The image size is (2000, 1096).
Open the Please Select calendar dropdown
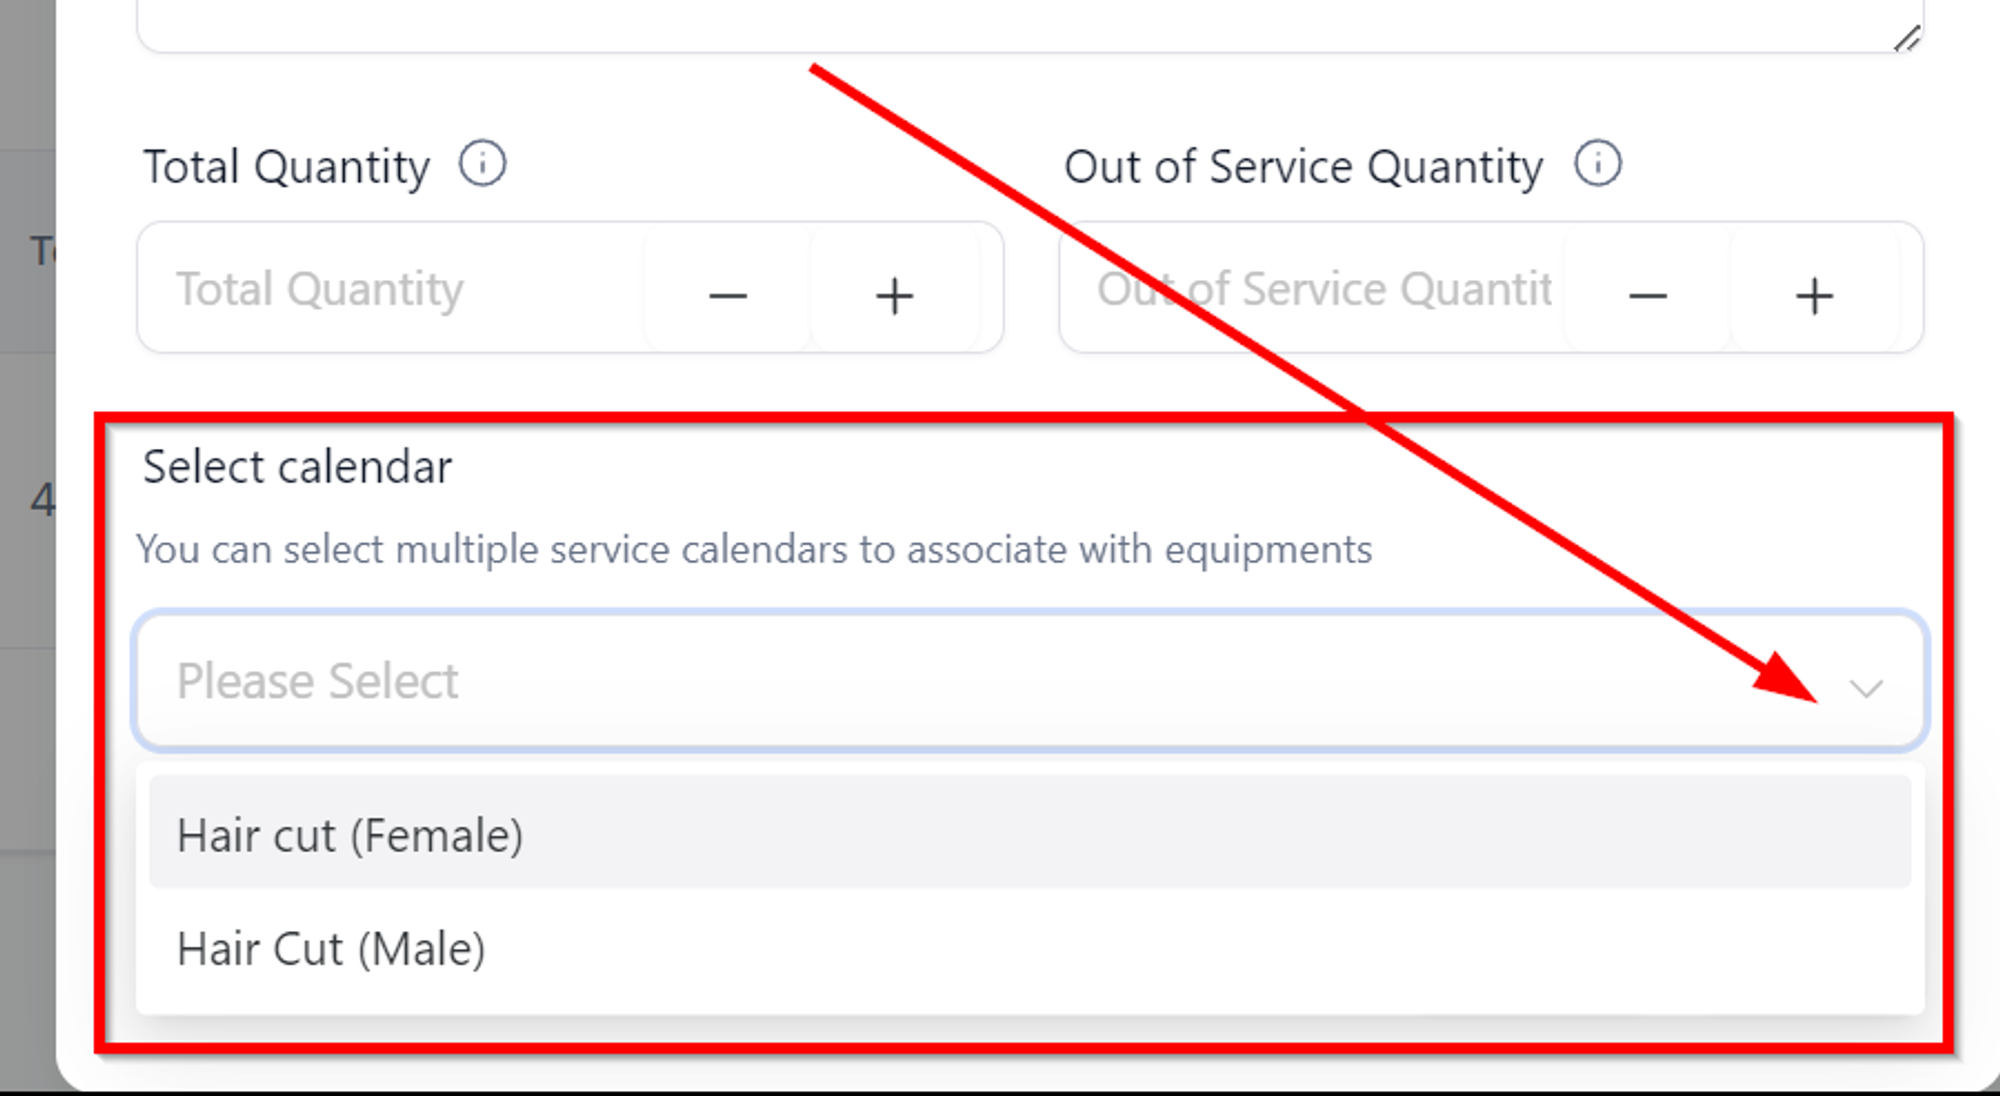point(1030,681)
